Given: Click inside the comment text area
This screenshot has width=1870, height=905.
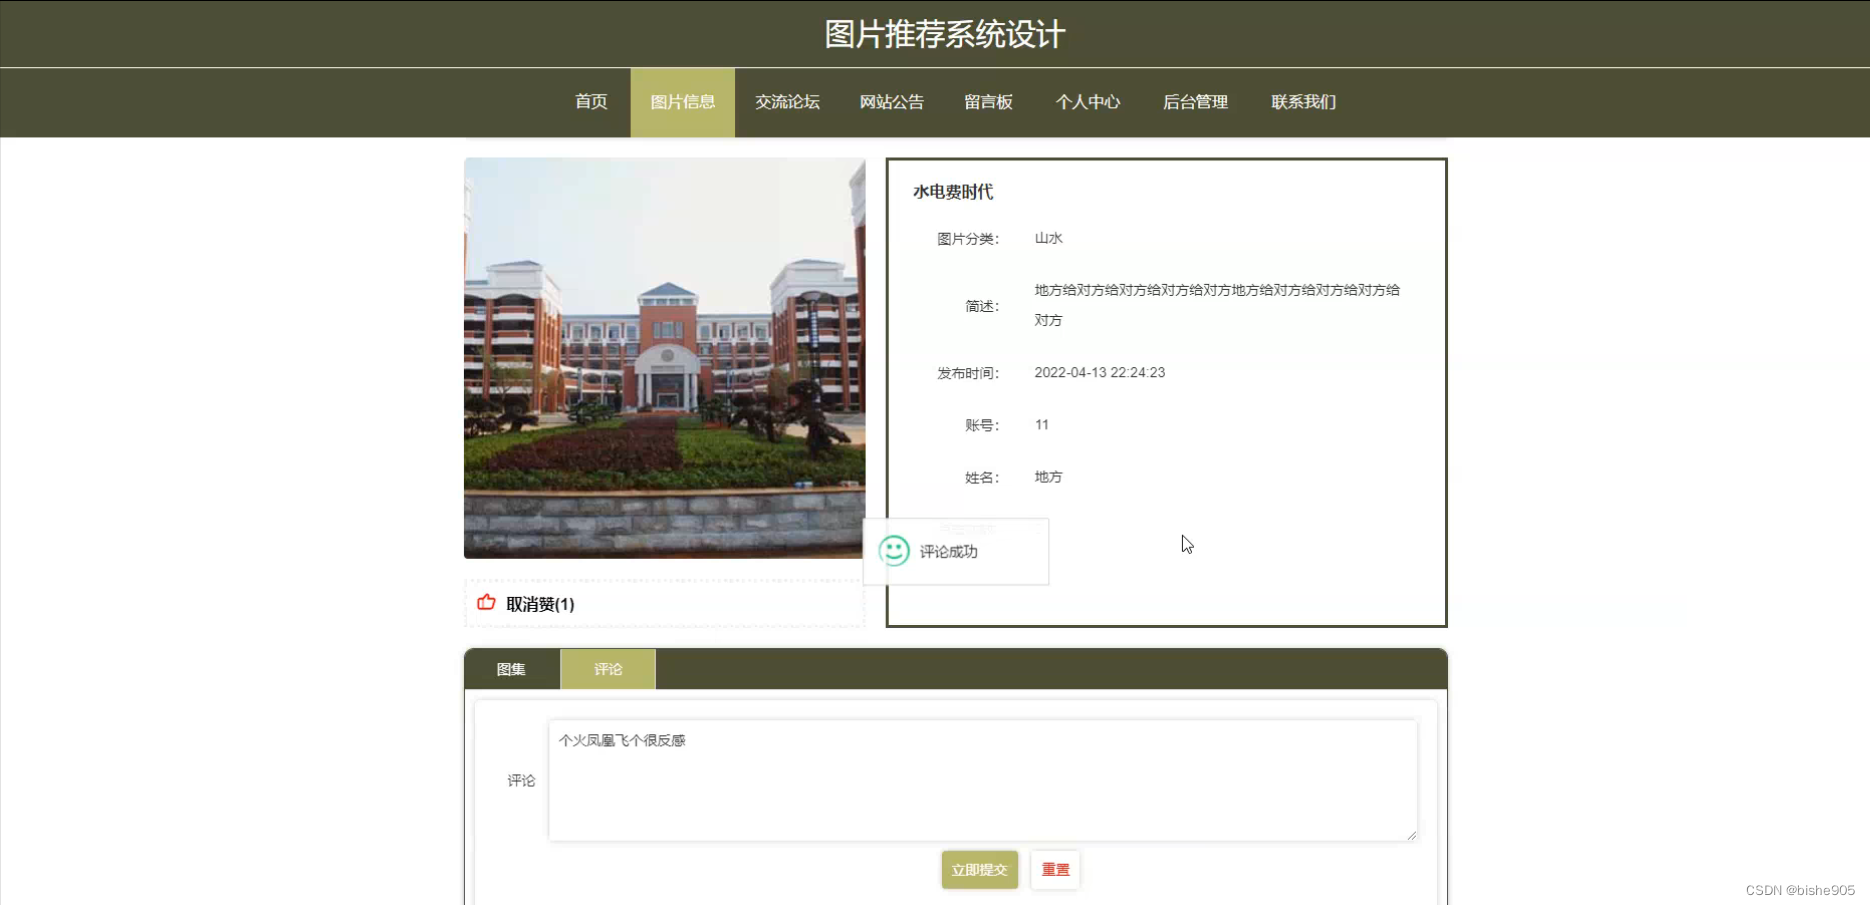Looking at the screenshot, I should click(982, 780).
